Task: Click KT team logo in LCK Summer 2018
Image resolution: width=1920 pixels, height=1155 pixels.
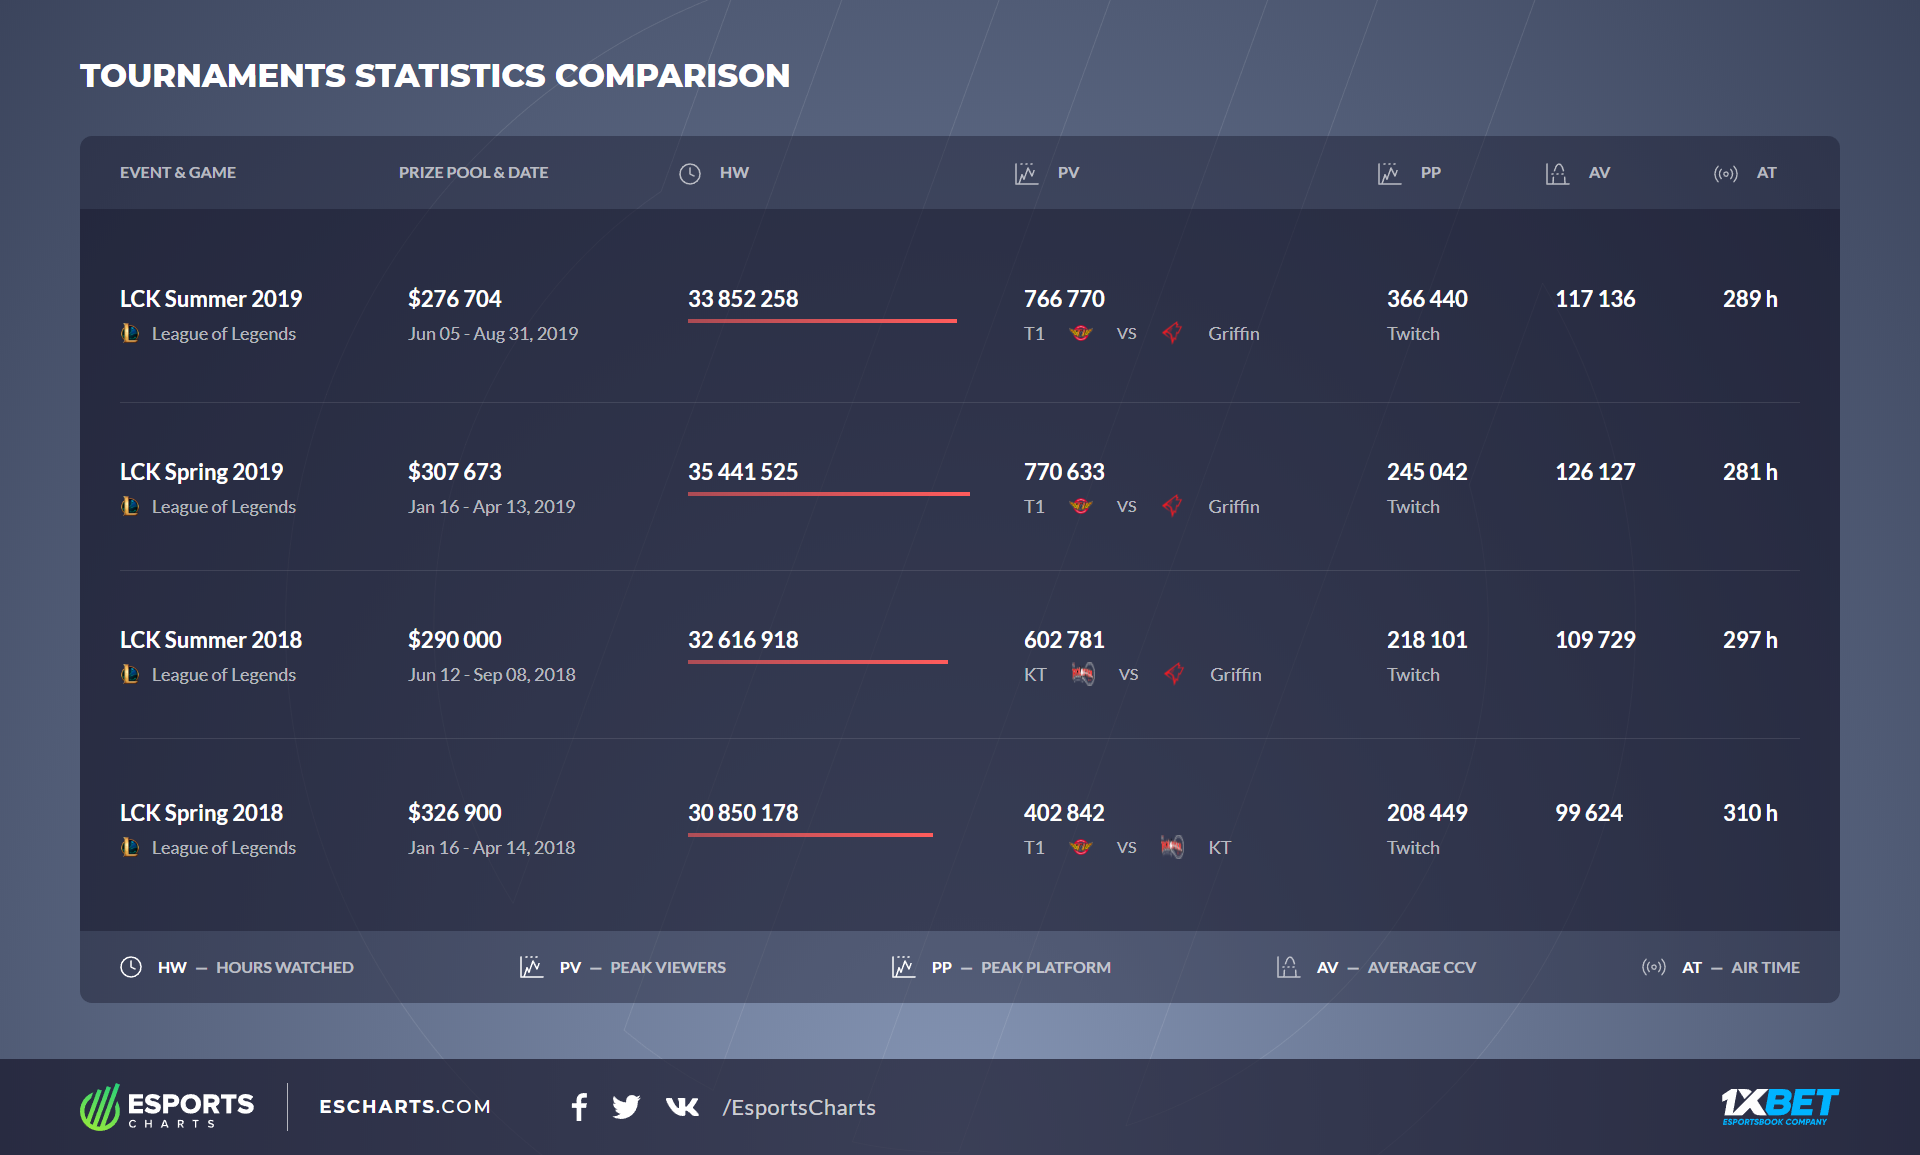Action: tap(1083, 674)
